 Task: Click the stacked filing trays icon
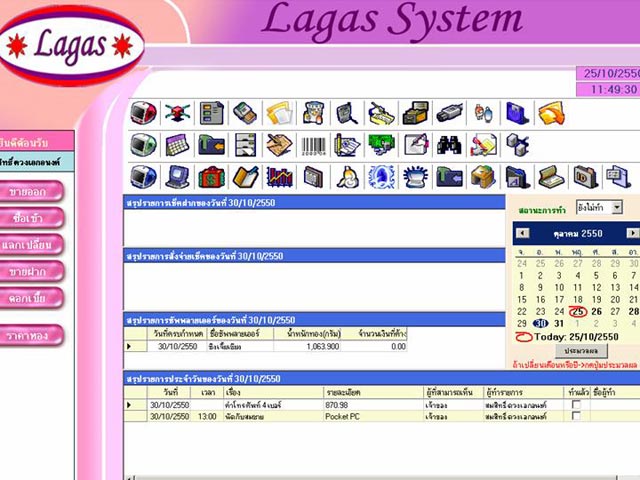pos(245,145)
